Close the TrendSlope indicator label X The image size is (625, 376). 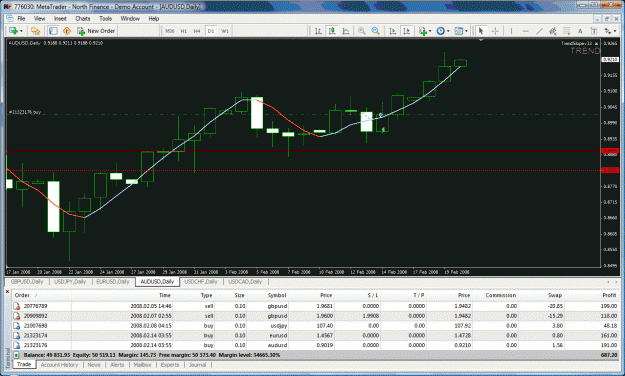pyautogui.click(x=596, y=43)
